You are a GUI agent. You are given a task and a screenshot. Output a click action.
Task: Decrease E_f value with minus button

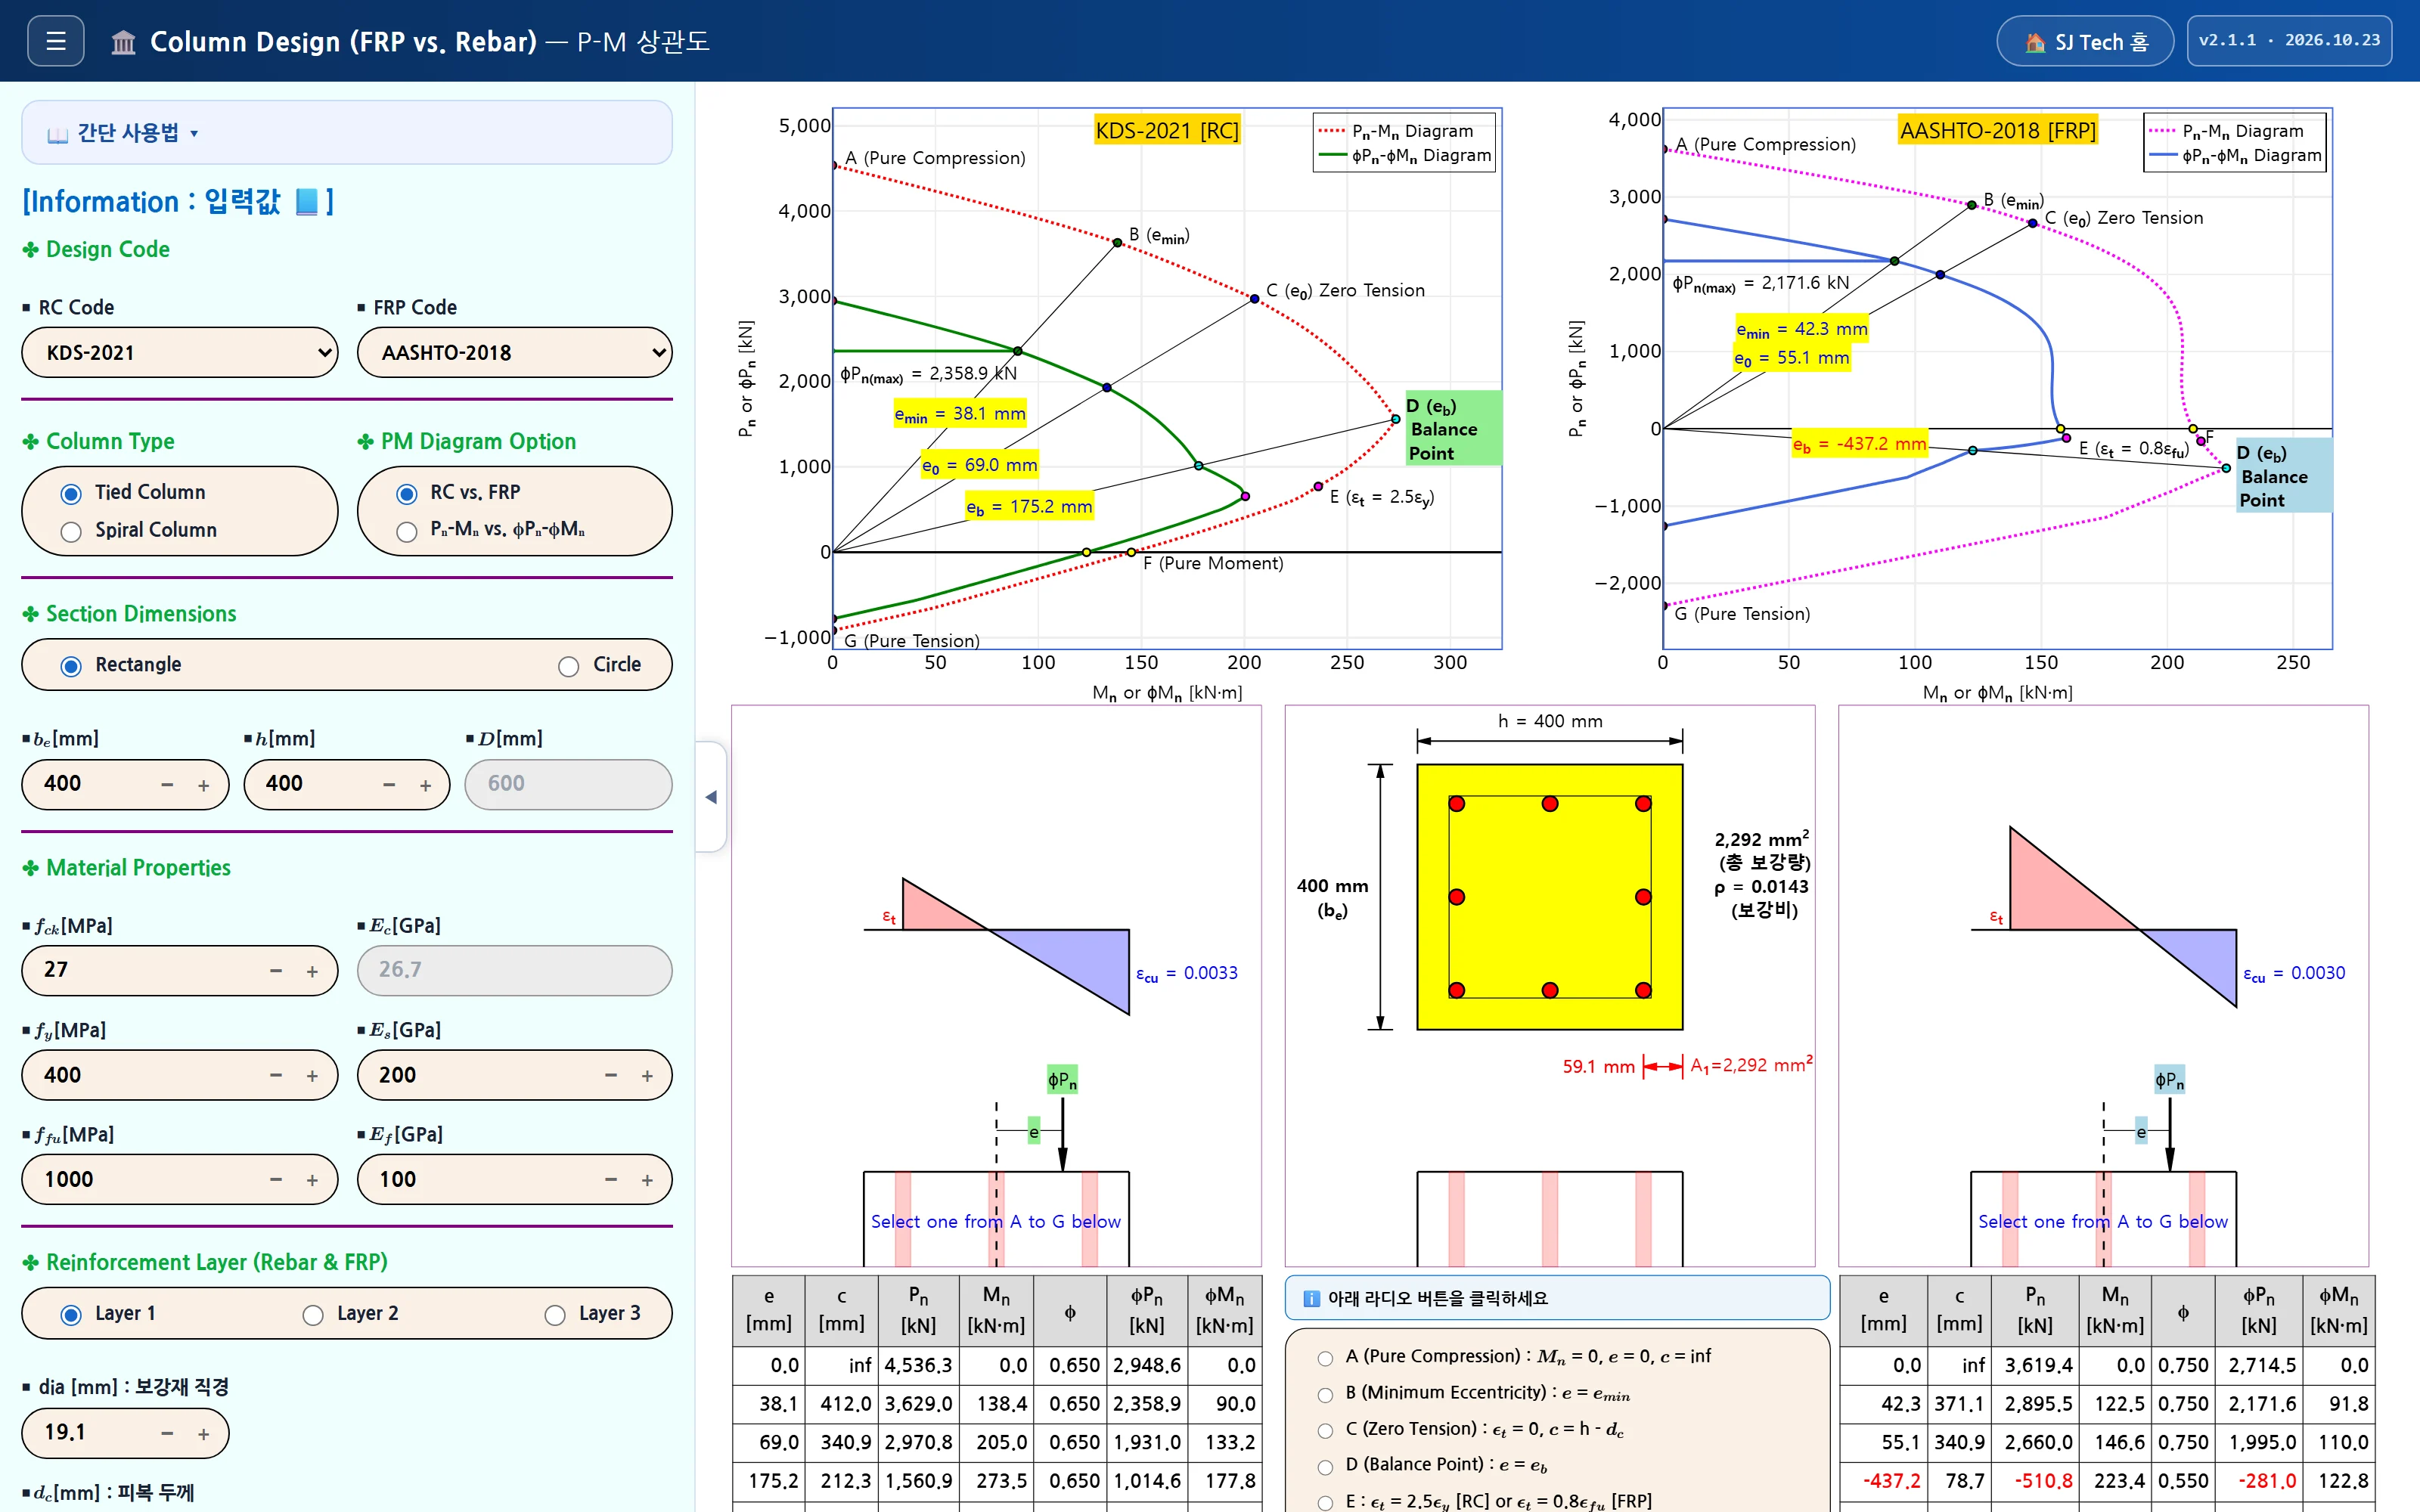(611, 1180)
